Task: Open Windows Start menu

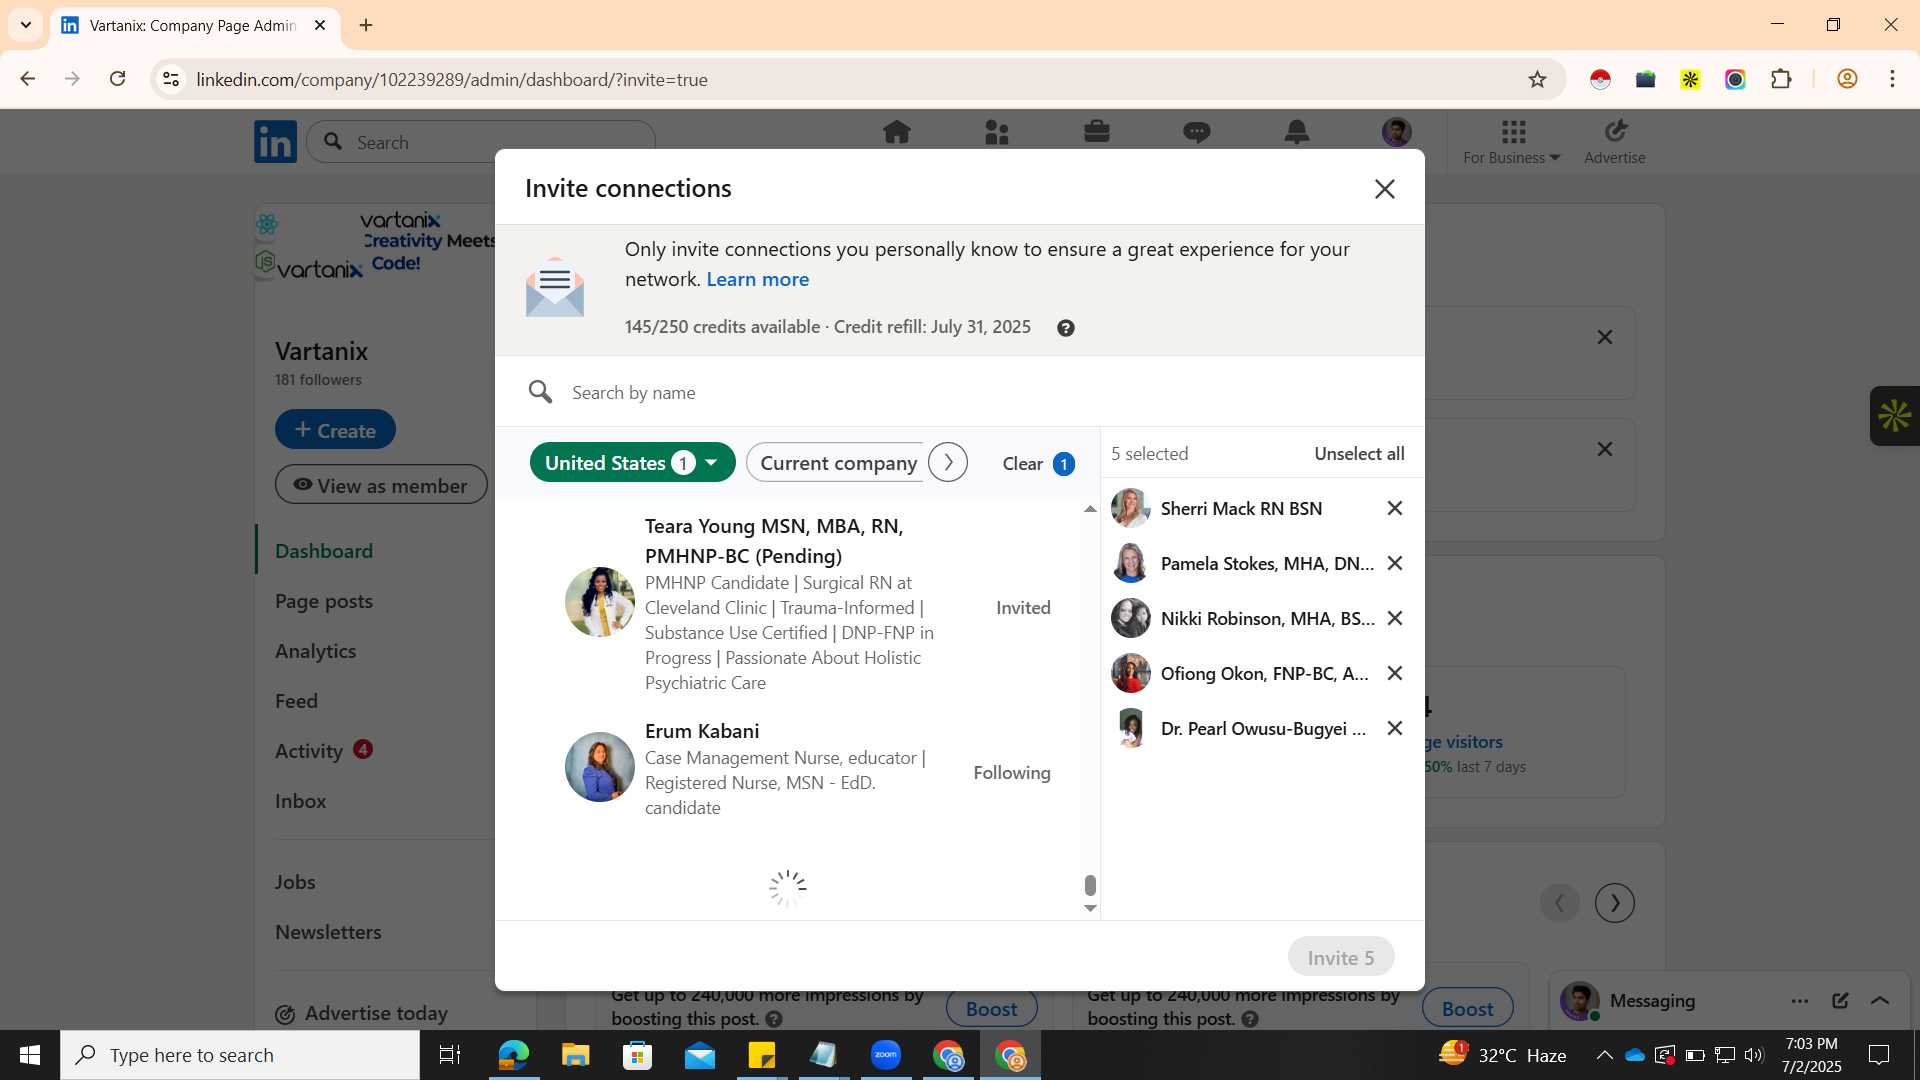Action: (30, 1055)
